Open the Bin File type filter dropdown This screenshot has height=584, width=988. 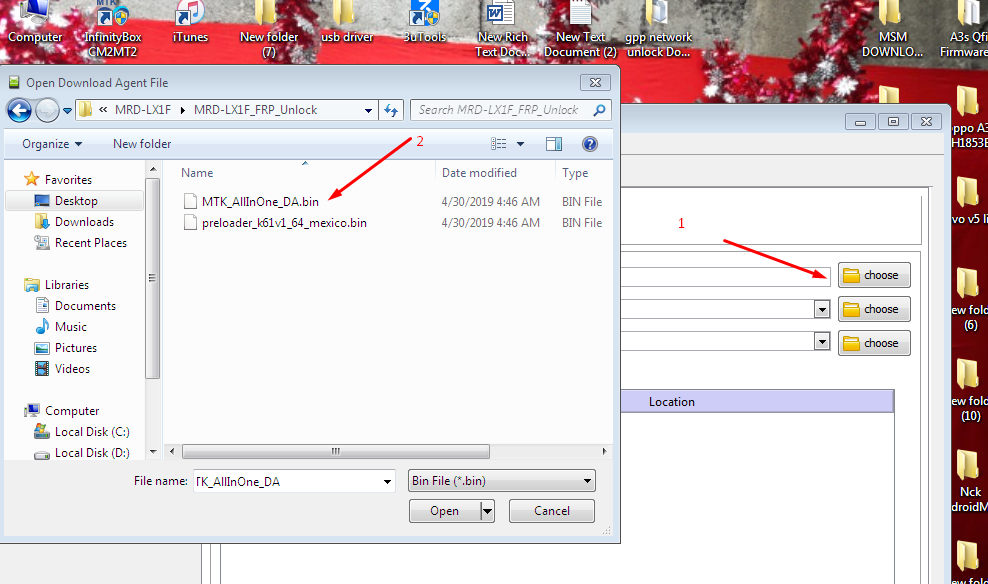pyautogui.click(x=502, y=481)
